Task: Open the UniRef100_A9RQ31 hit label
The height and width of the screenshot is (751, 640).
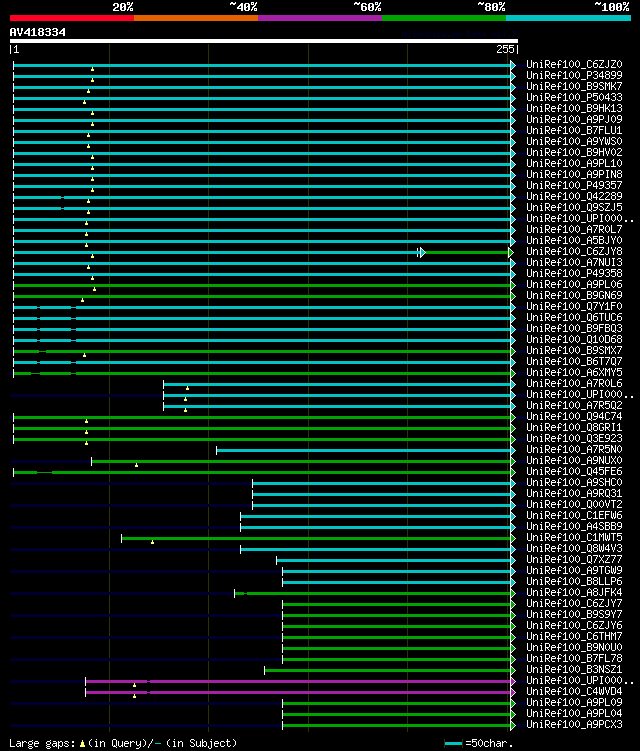Action: pos(574,494)
